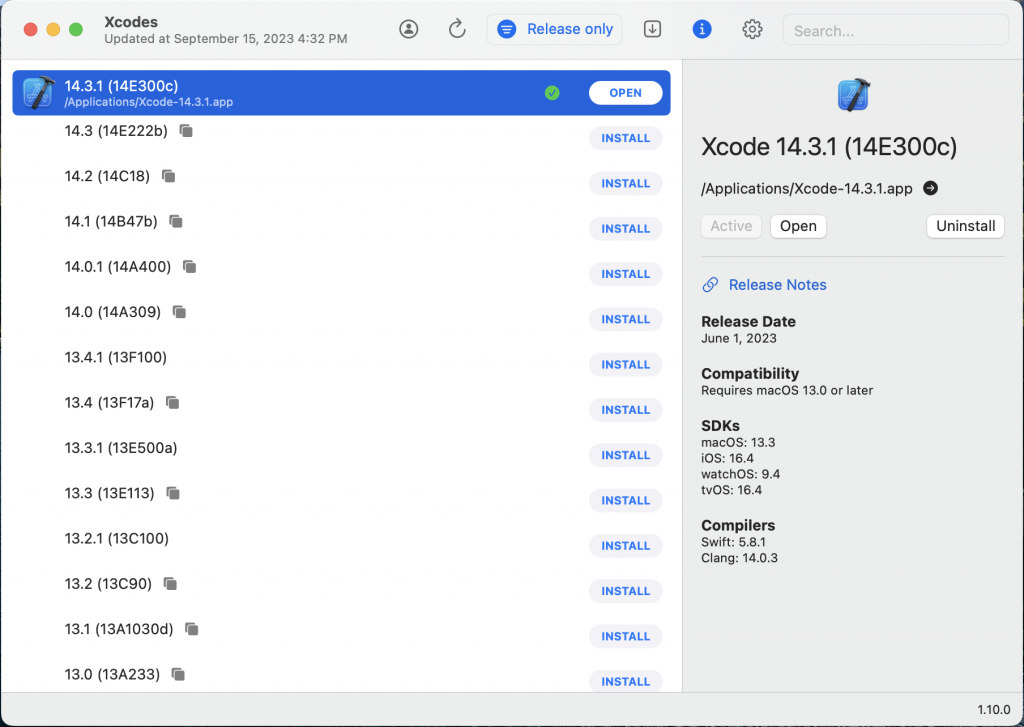Copy icon beside 14.2 (14C18)

tap(168, 176)
